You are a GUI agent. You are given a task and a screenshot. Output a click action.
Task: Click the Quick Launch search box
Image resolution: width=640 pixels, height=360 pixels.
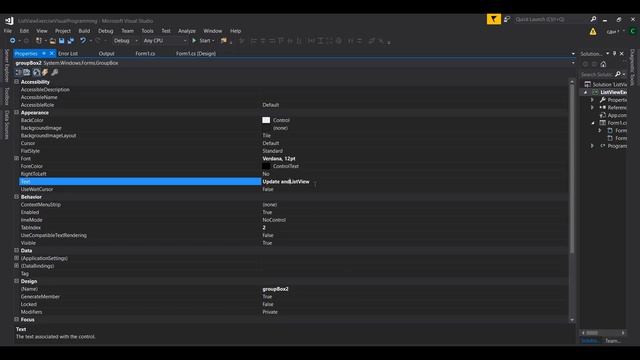click(551, 19)
